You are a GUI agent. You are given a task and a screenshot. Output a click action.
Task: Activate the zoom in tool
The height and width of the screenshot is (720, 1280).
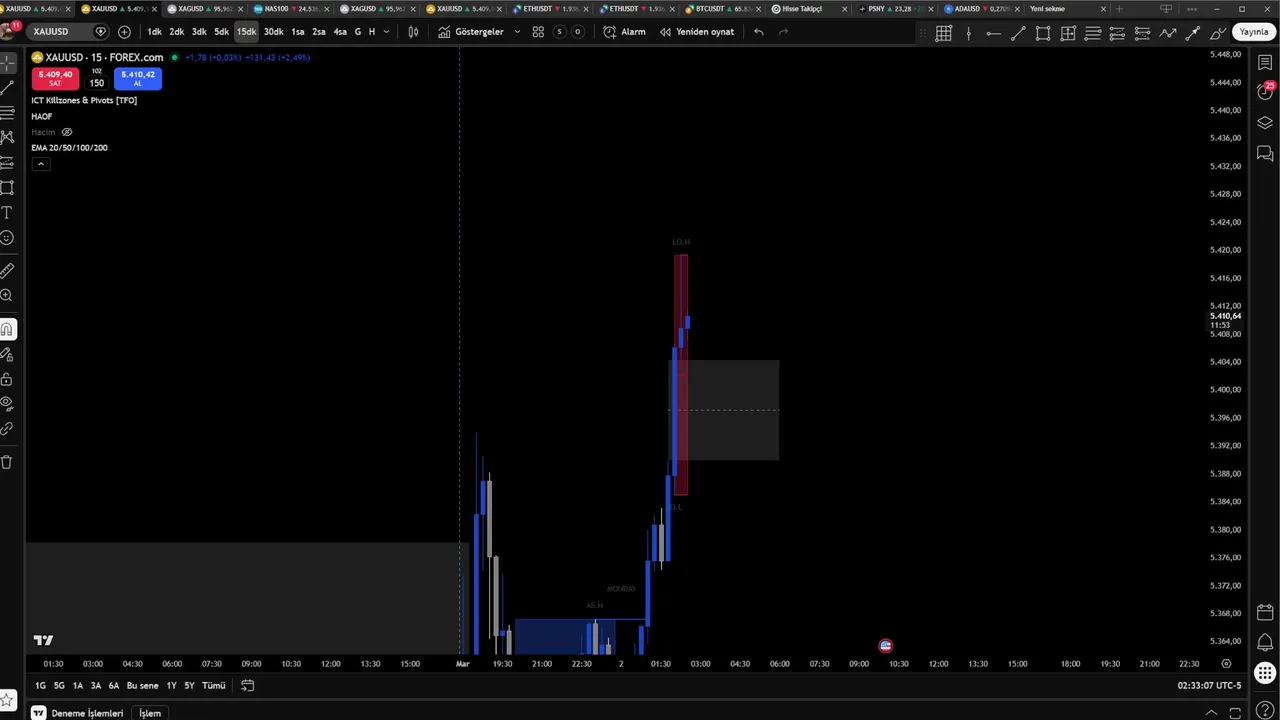pos(7,296)
